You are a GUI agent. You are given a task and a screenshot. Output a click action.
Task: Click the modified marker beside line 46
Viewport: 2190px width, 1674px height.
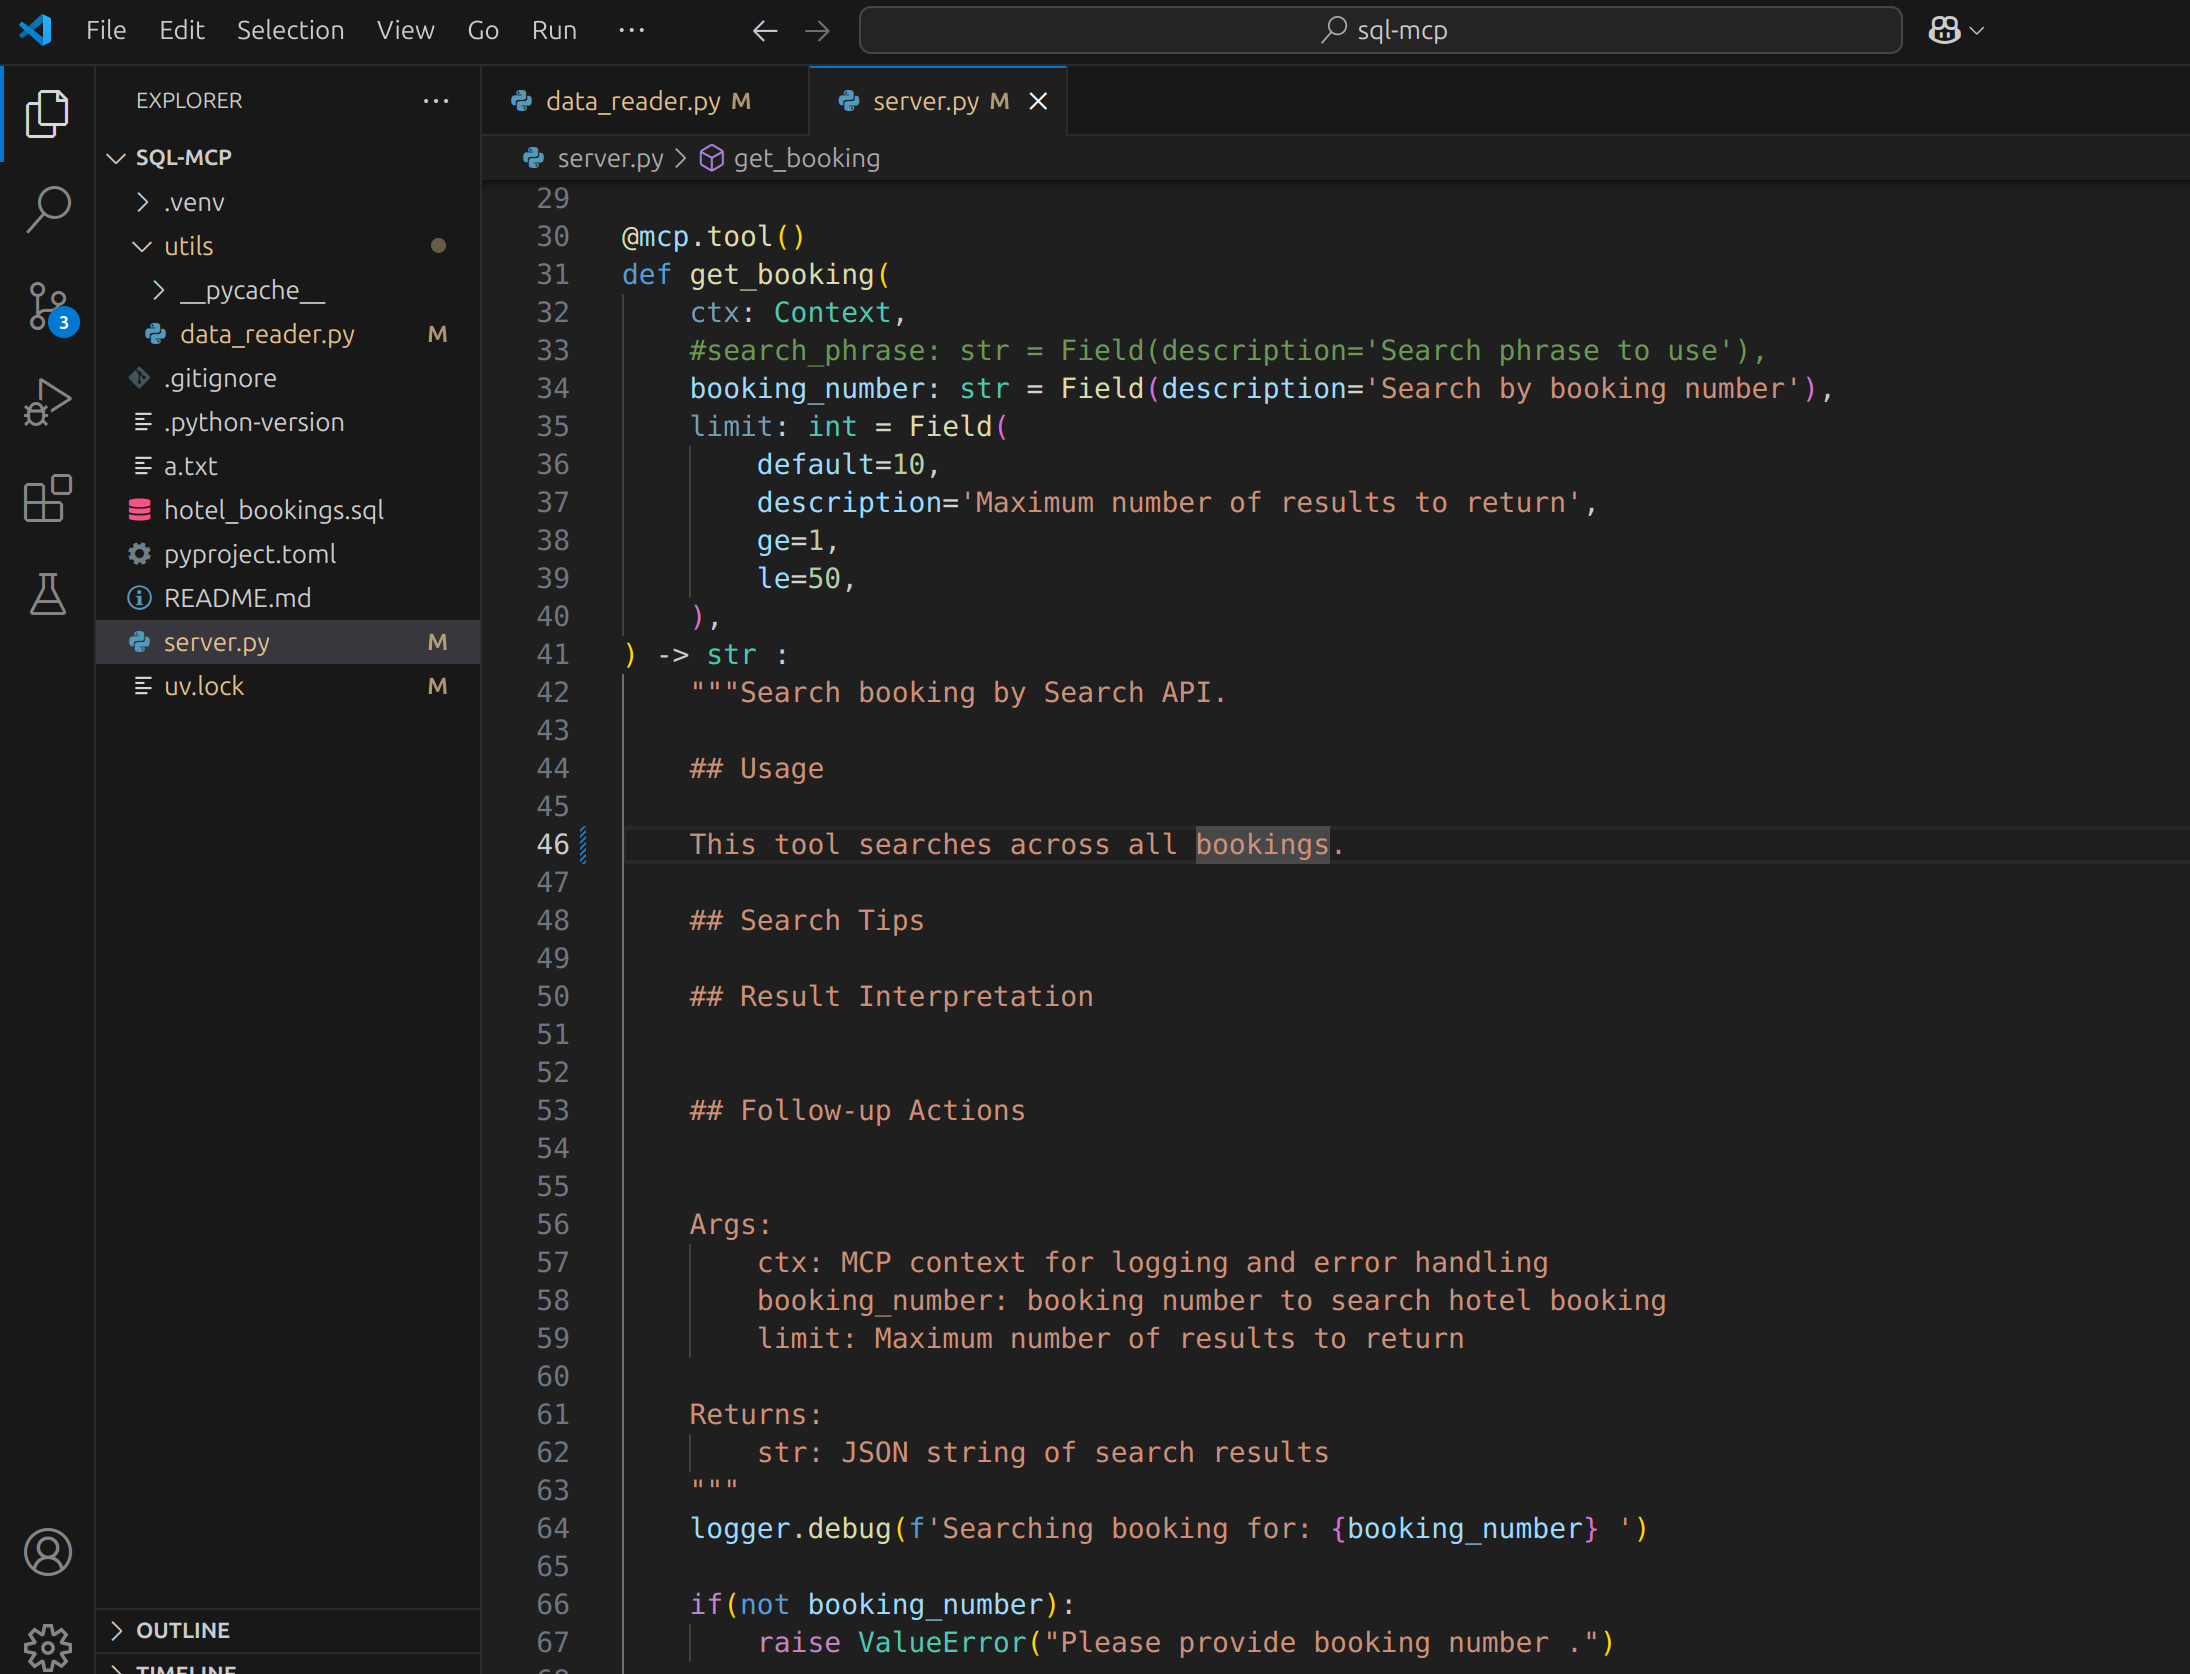(x=583, y=844)
